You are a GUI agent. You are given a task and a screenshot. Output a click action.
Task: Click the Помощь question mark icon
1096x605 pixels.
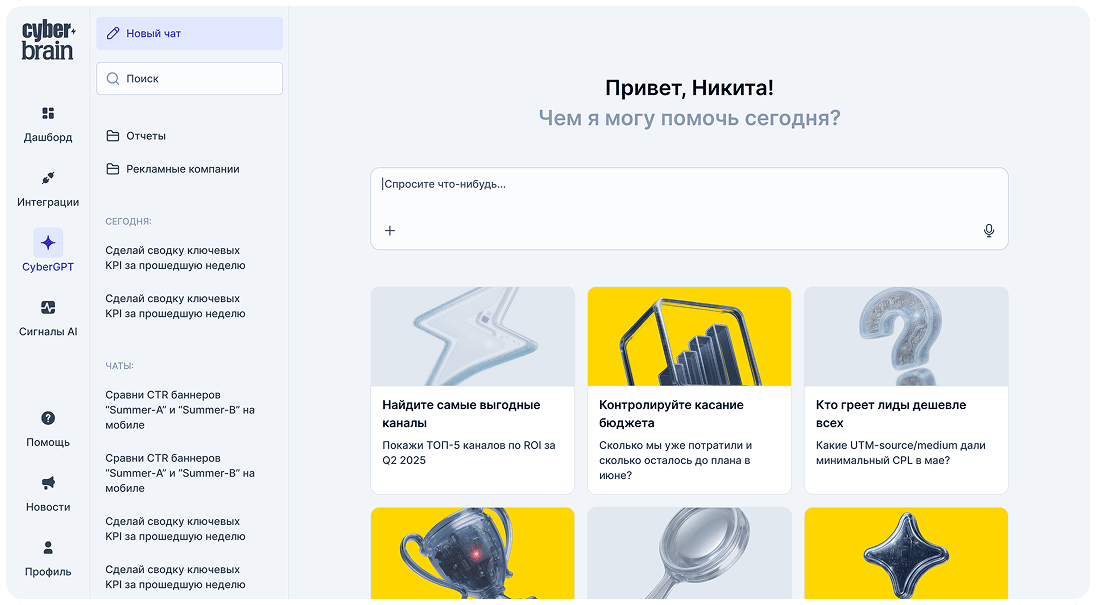(x=48, y=418)
